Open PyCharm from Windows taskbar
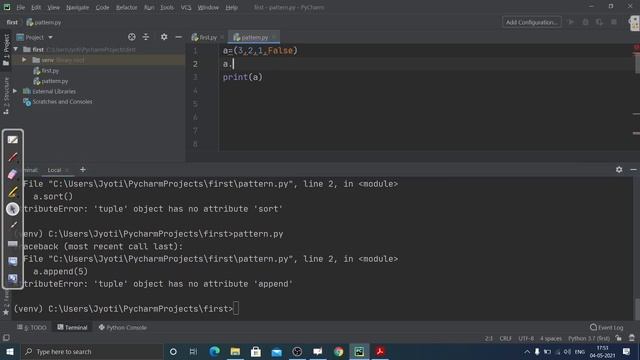This screenshot has width=640, height=360. (359, 351)
